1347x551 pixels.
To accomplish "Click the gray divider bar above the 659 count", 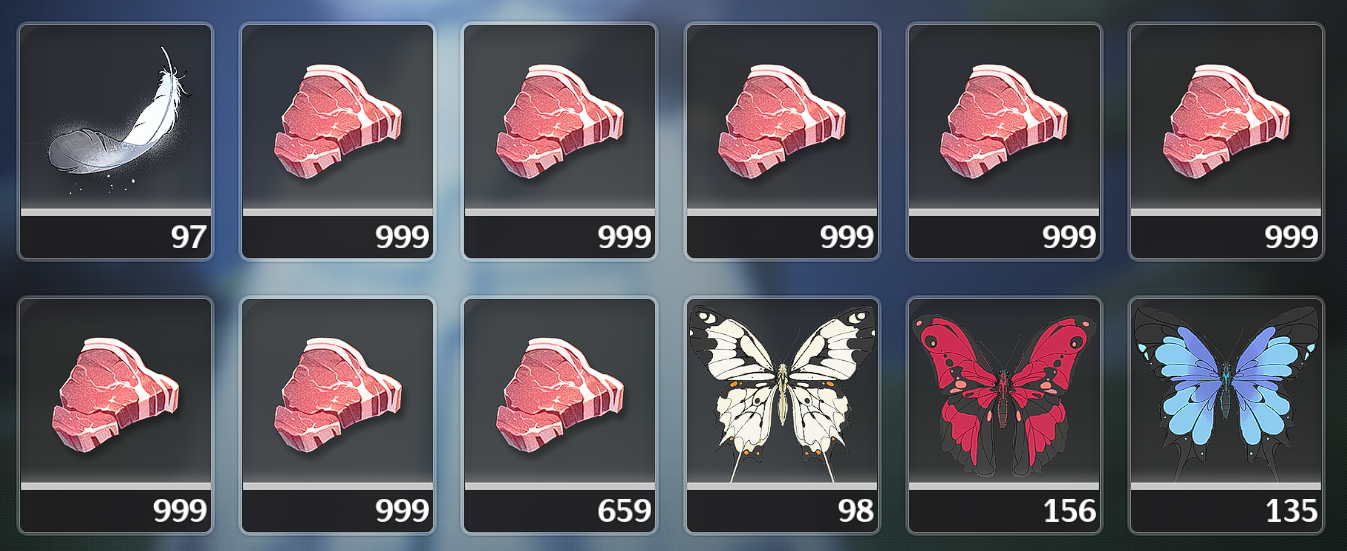I will pyautogui.click(x=560, y=486).
